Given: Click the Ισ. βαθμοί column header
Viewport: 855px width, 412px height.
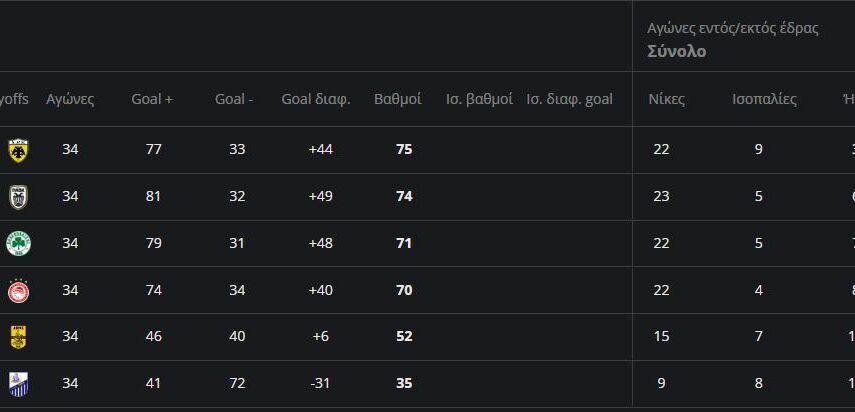Looking at the screenshot, I should pos(479,99).
